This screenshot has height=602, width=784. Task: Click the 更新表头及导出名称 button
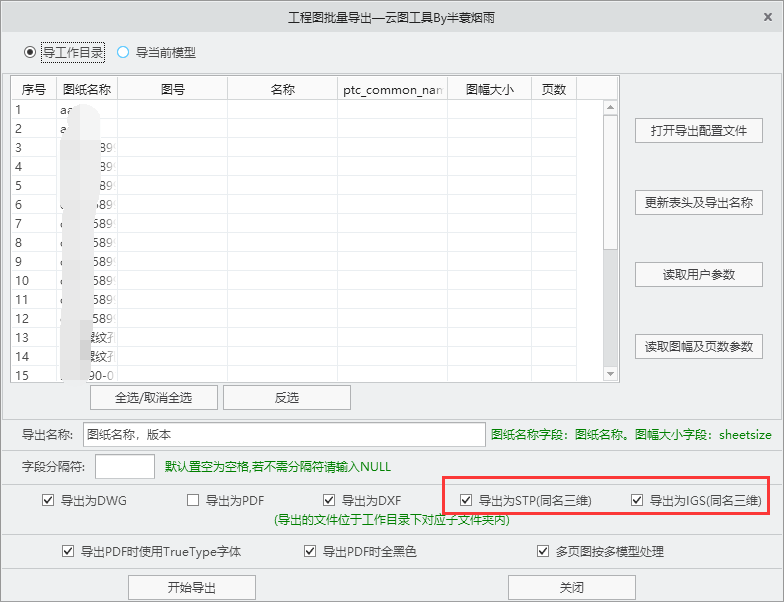(698, 202)
